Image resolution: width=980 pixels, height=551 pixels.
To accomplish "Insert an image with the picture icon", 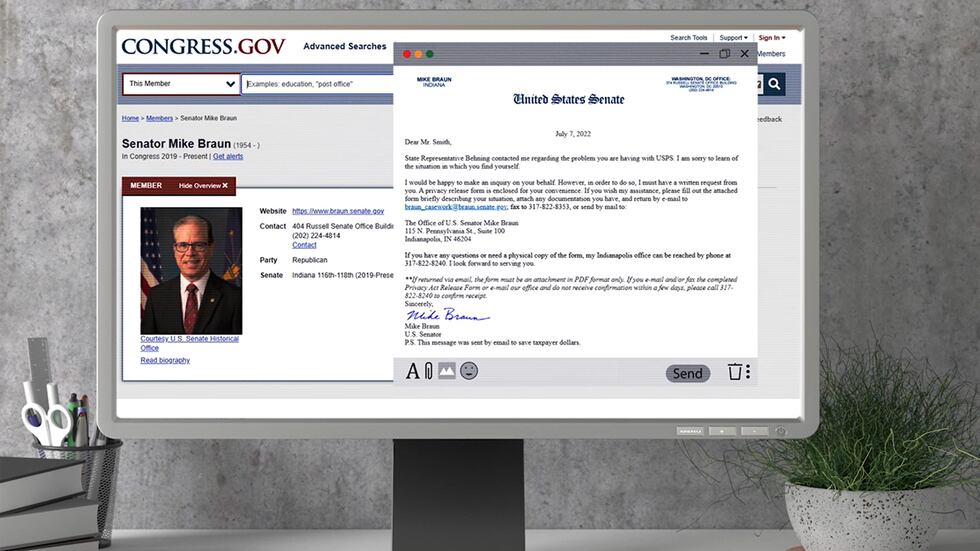I will pos(446,371).
